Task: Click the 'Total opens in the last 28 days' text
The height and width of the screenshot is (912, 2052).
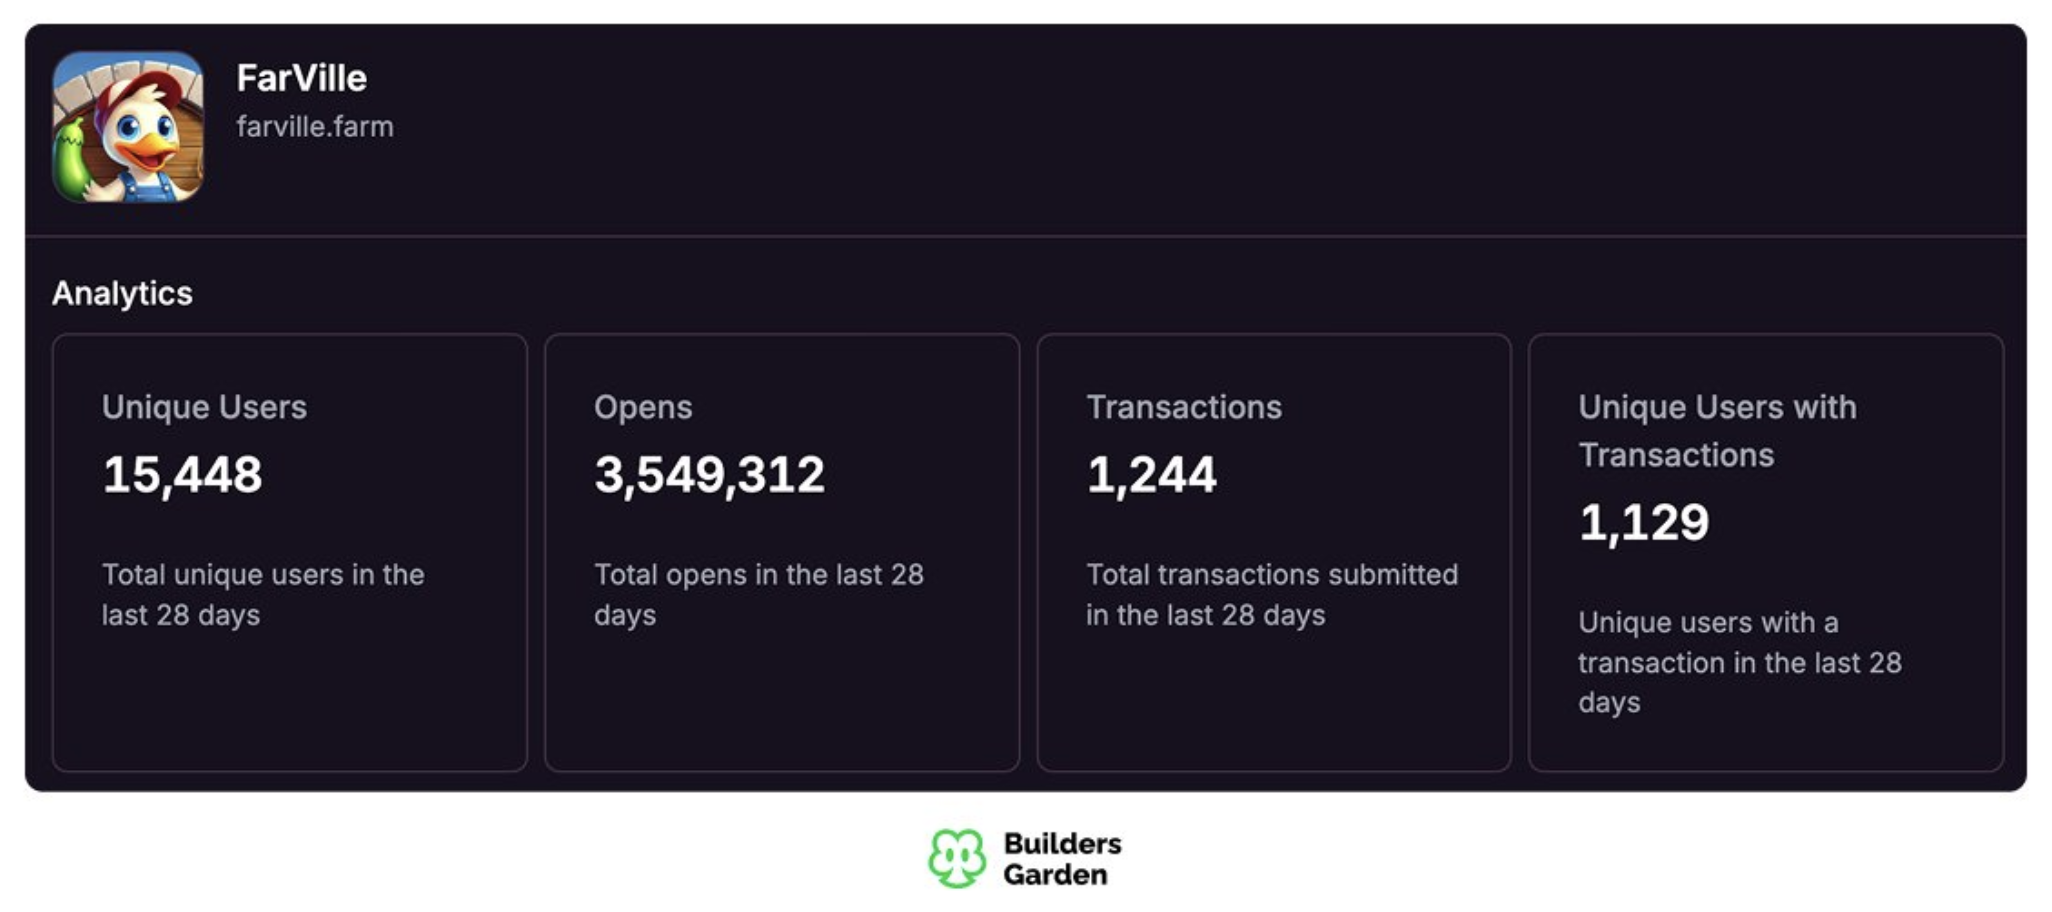Action: pyautogui.click(x=759, y=595)
